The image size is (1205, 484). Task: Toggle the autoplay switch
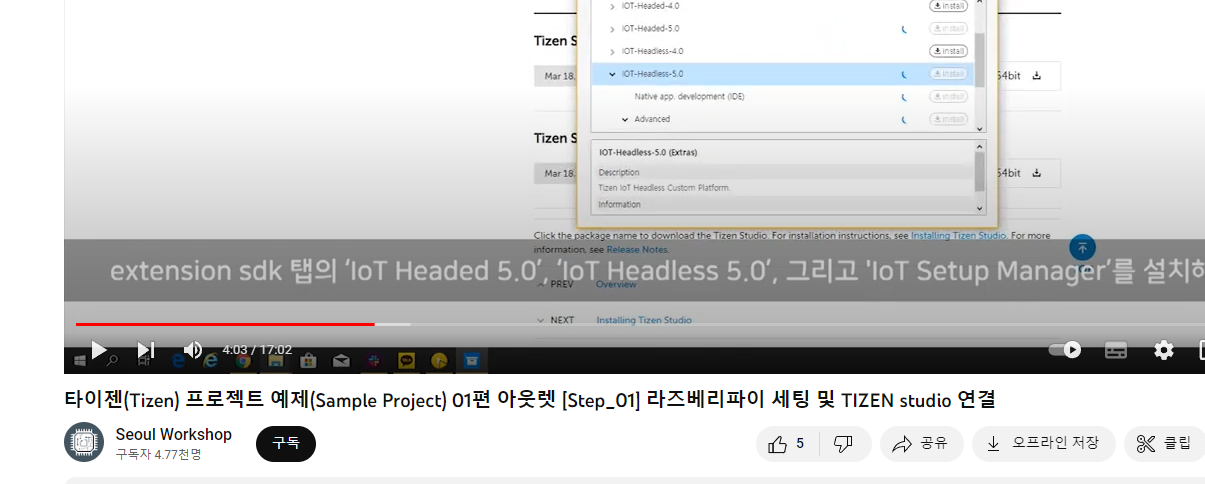click(1065, 350)
